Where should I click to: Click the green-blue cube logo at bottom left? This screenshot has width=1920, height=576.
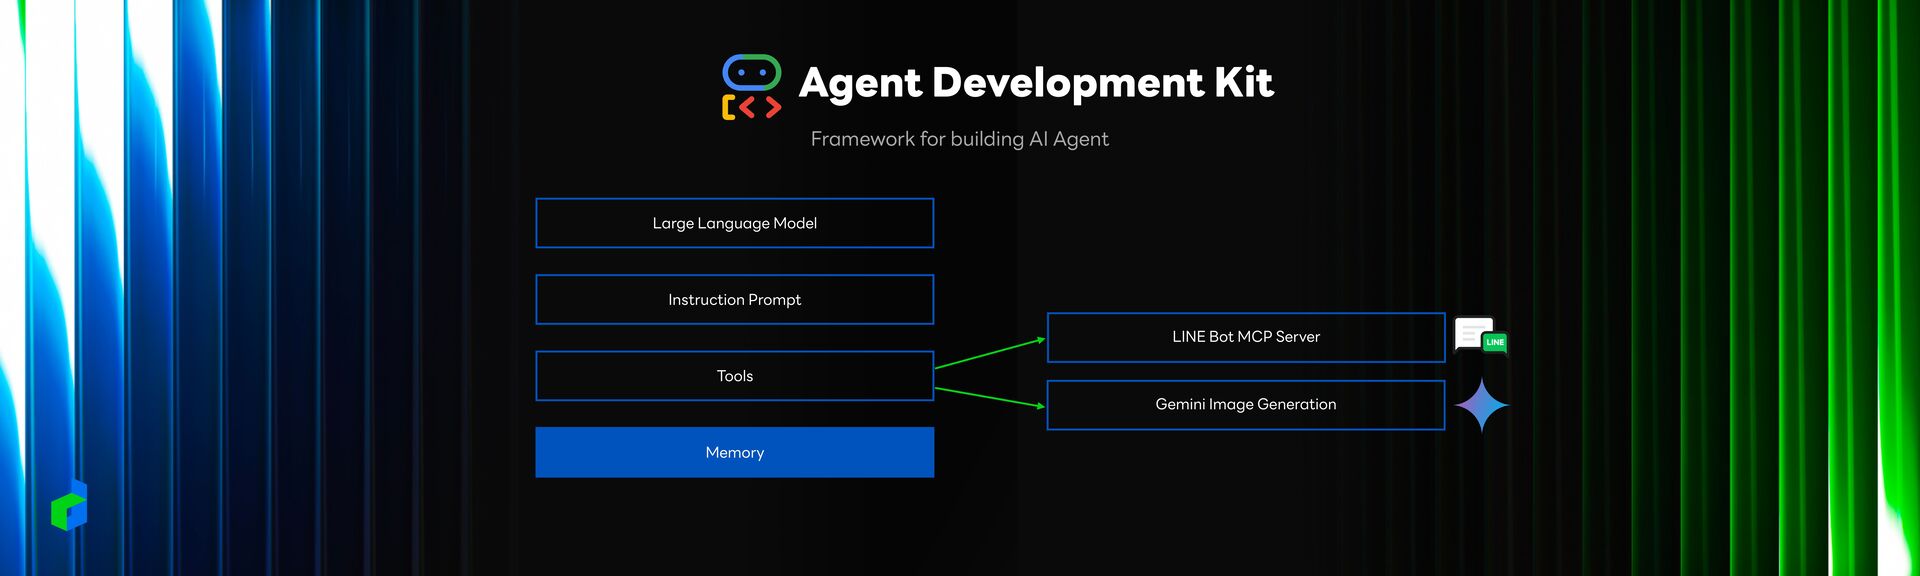tap(69, 504)
